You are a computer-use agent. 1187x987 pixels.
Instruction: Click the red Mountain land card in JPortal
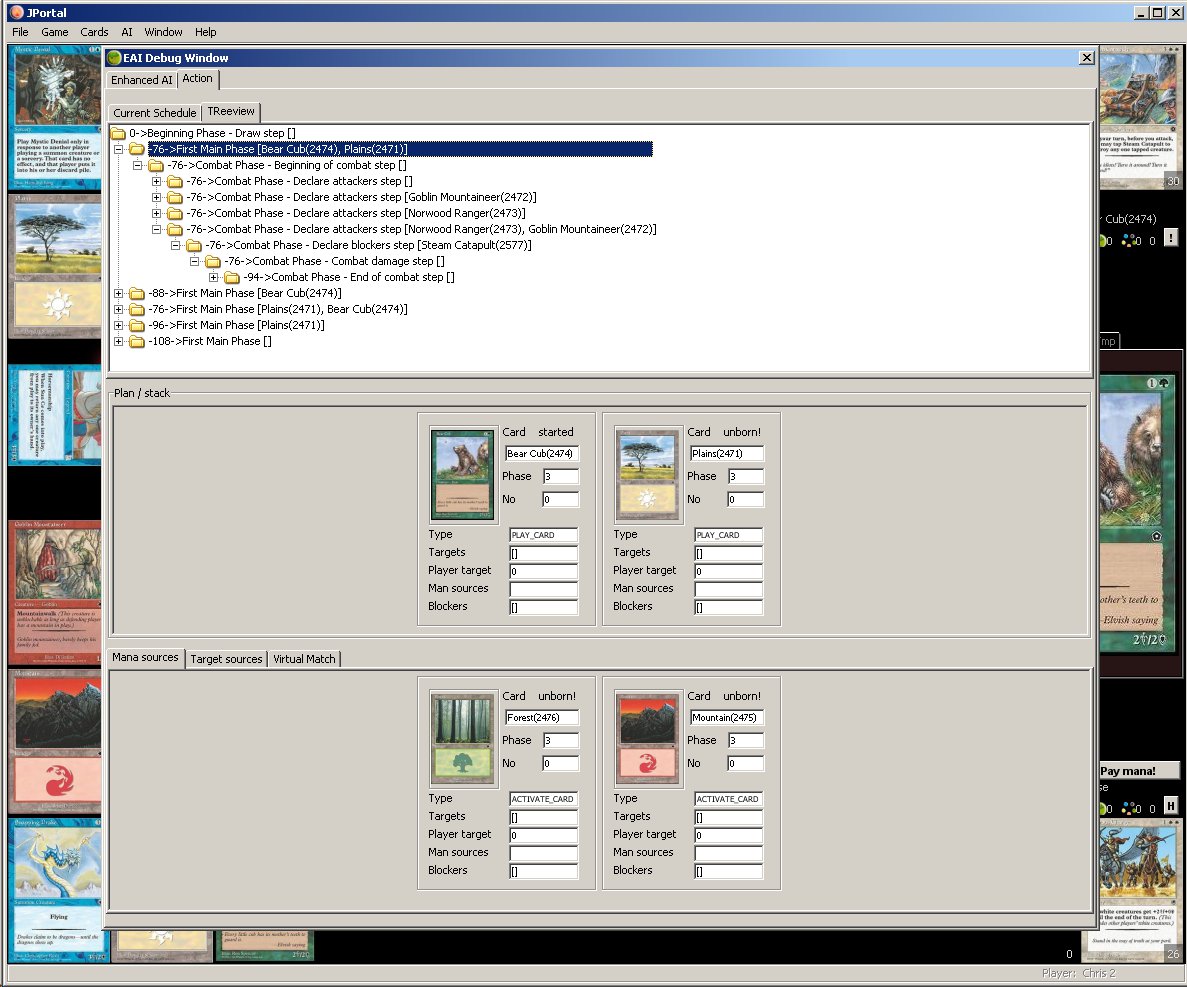click(x=56, y=742)
